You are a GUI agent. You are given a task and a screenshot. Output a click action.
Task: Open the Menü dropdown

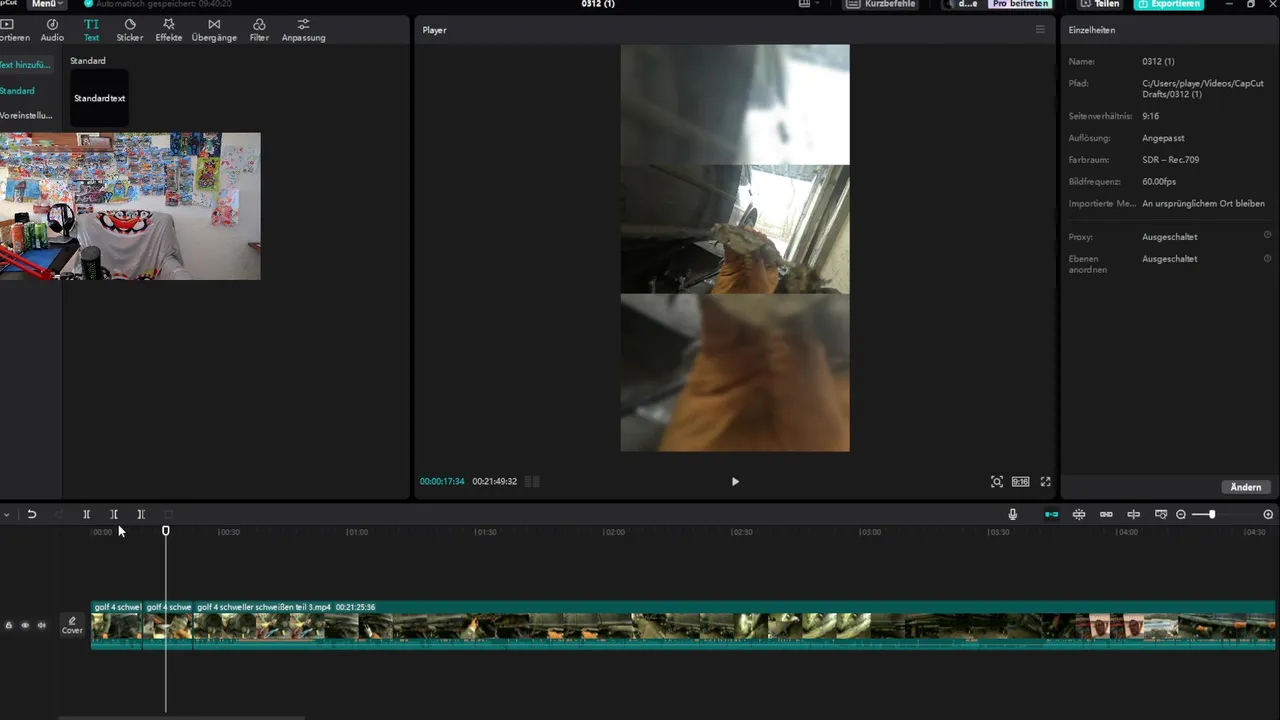pyautogui.click(x=46, y=4)
